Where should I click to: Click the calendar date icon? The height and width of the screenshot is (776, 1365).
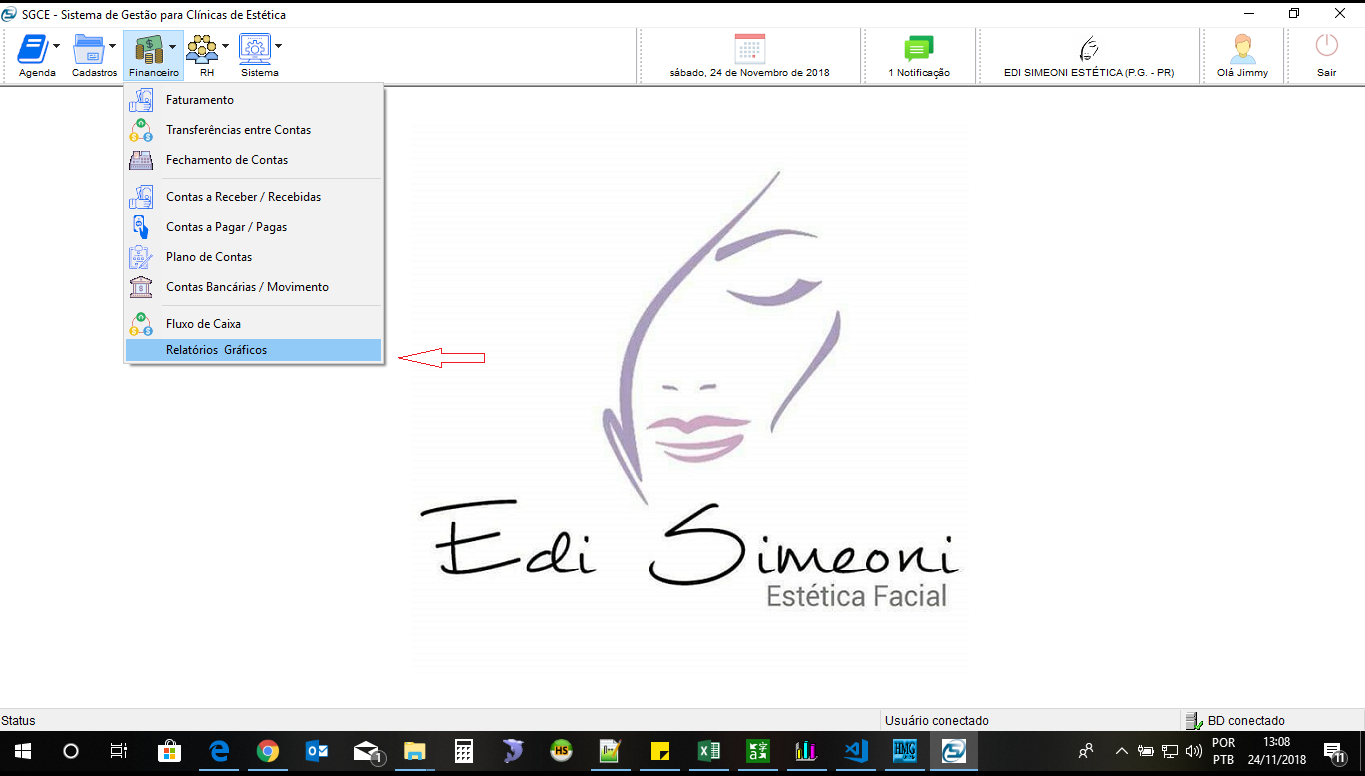point(749,49)
